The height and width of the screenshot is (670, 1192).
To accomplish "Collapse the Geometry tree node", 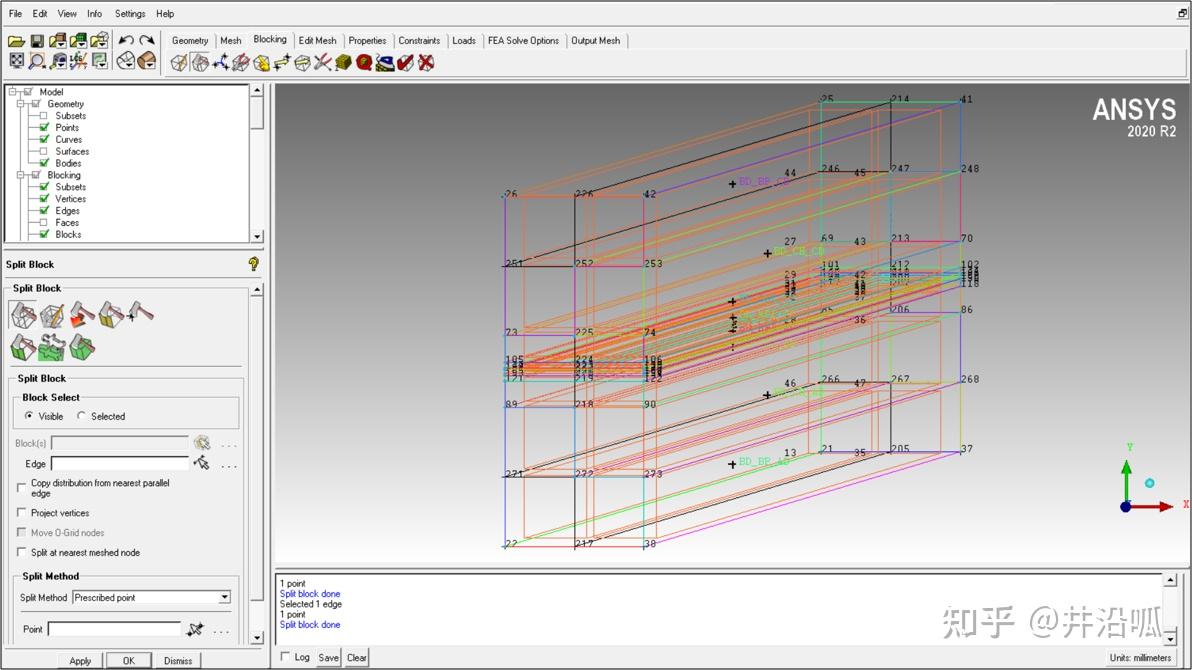I will point(20,104).
